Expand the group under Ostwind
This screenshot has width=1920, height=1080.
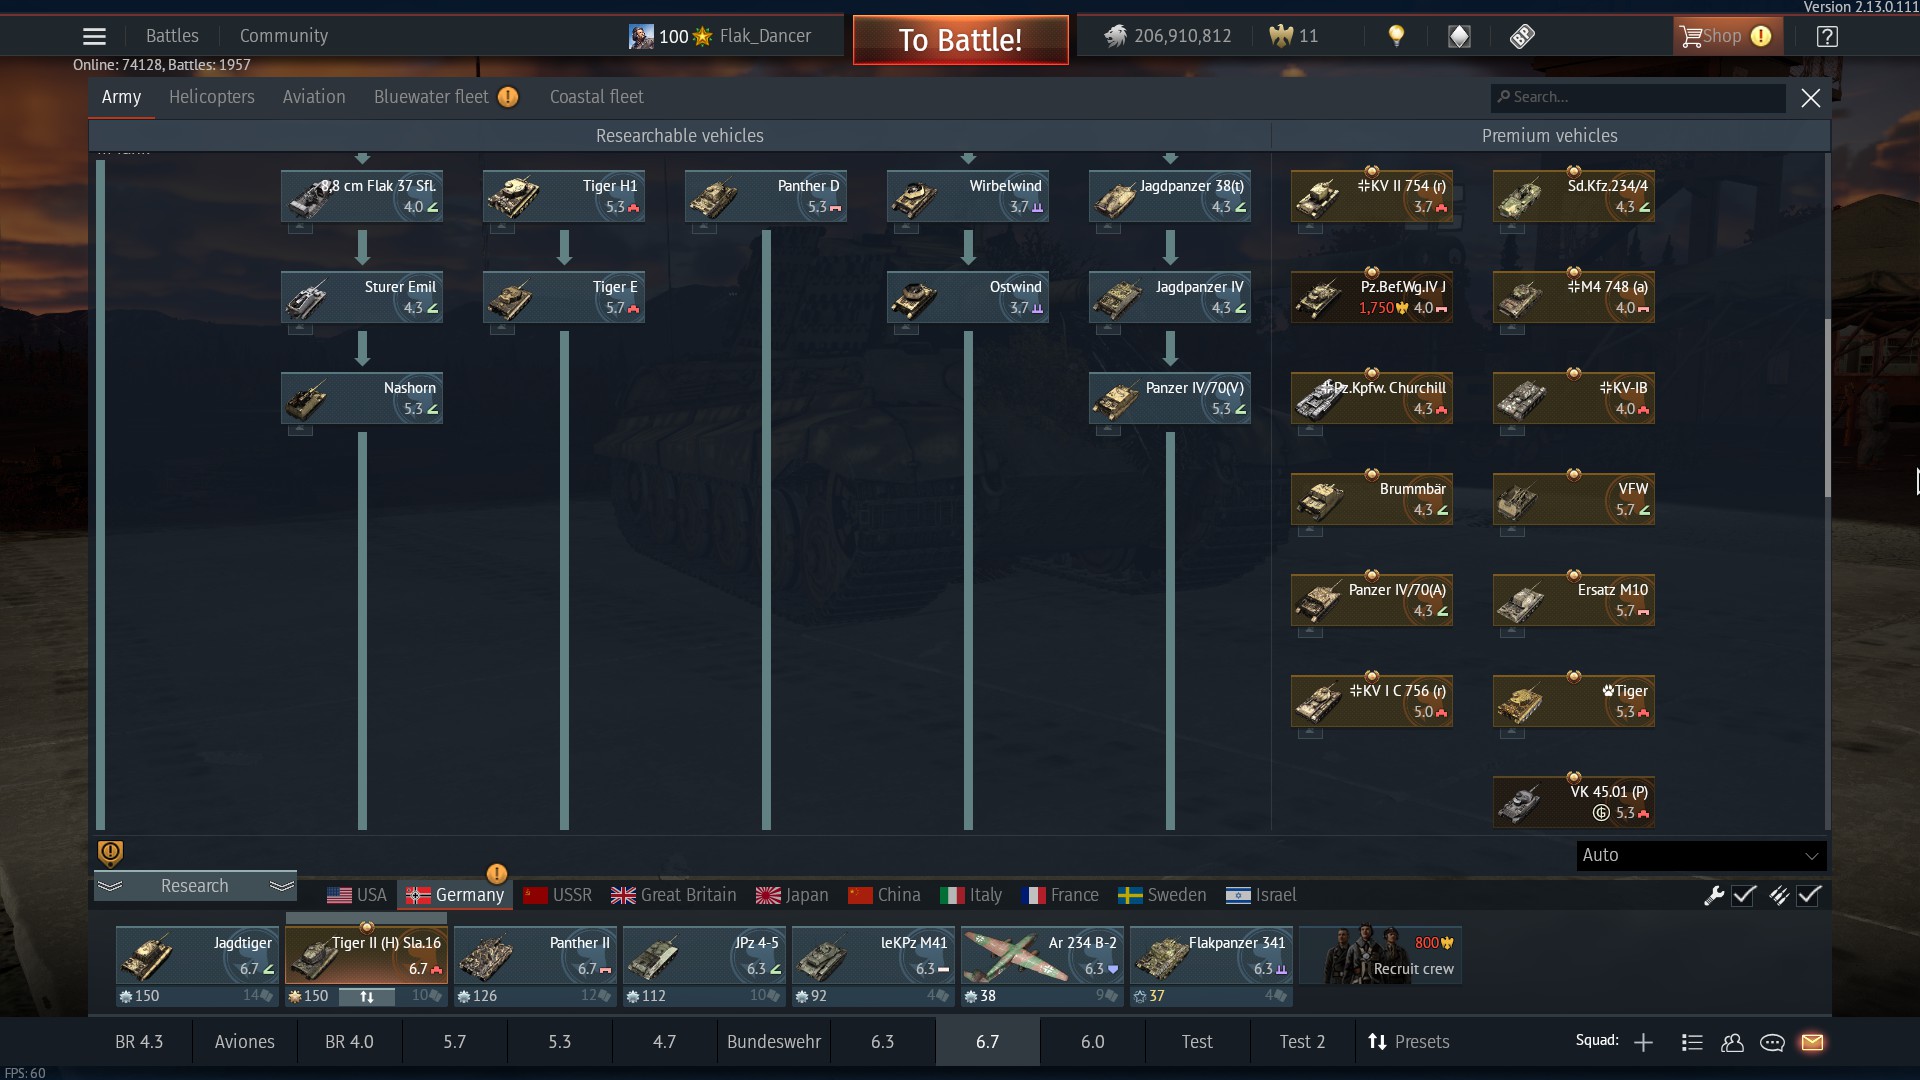906,329
